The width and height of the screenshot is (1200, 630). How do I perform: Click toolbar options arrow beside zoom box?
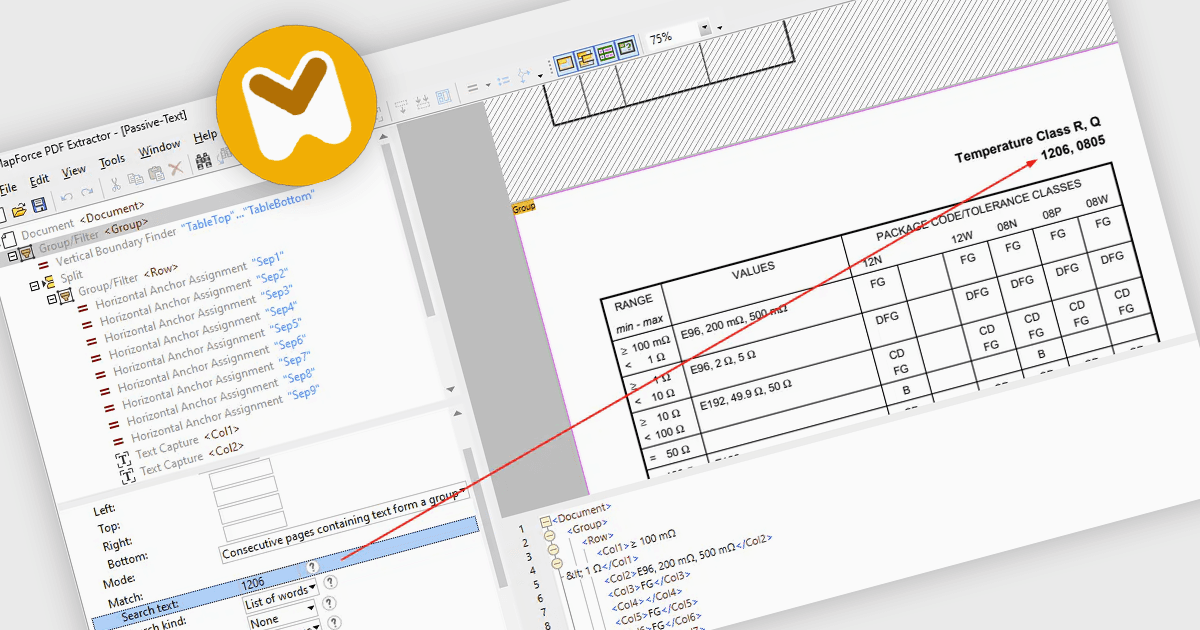click(x=721, y=26)
